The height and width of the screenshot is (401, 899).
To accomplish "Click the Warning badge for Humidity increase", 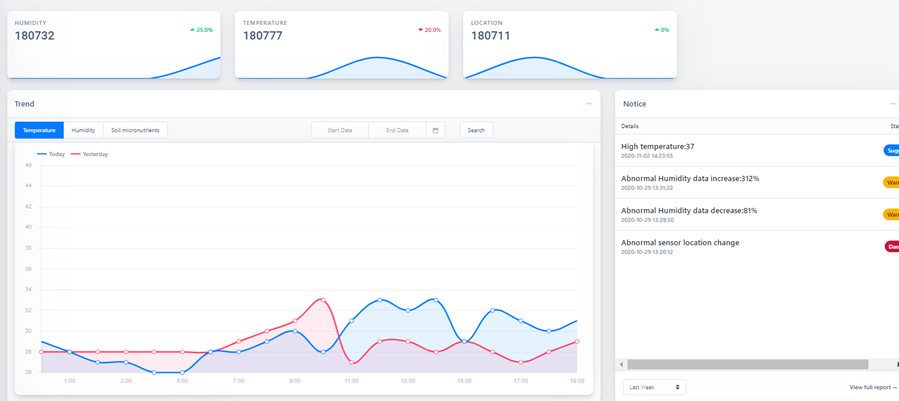I will [x=891, y=182].
